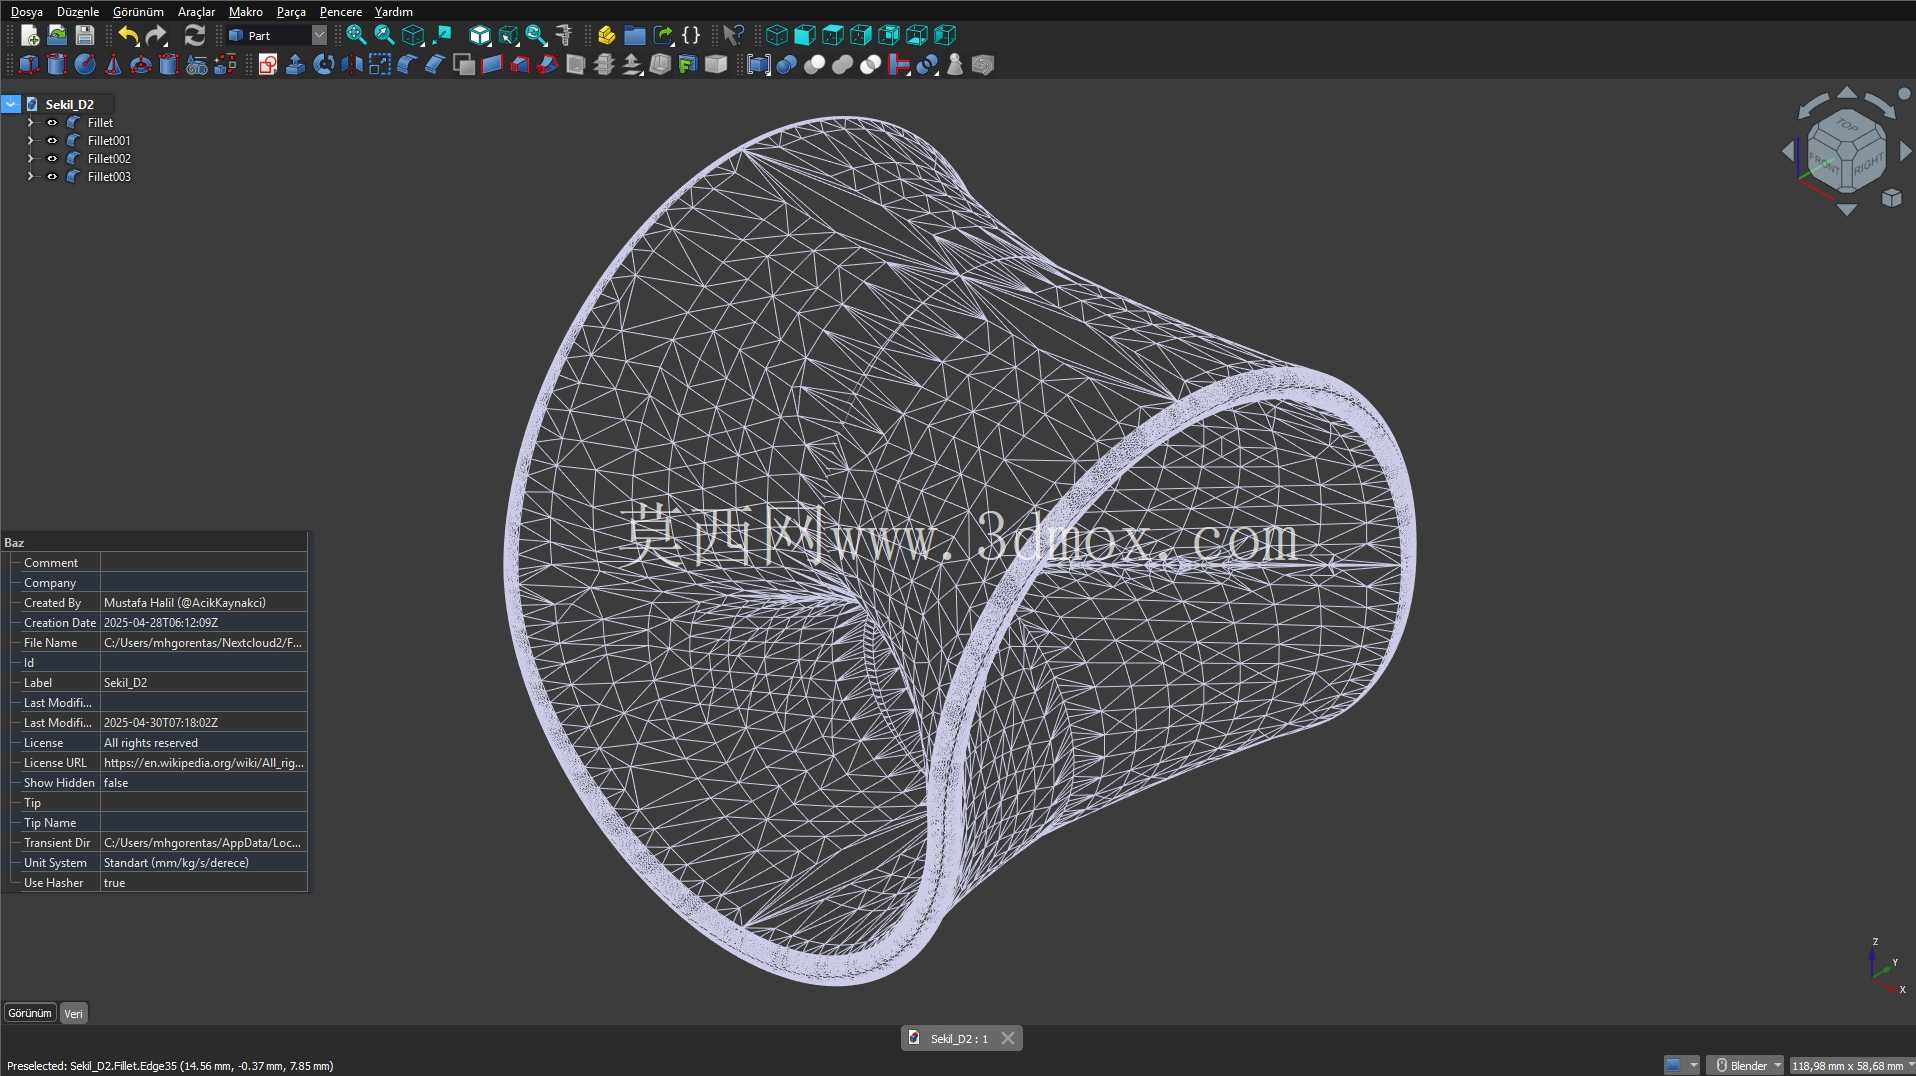
Task: Select the Boolean Union tool
Action: pyautogui.click(x=843, y=65)
